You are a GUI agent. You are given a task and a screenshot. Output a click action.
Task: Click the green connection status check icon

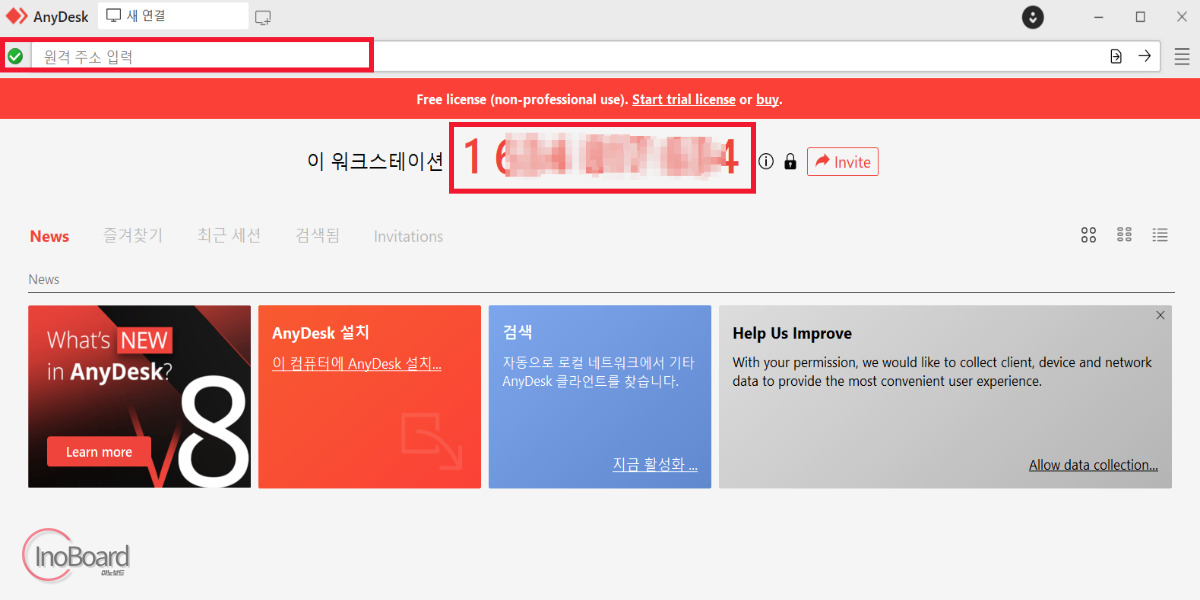point(15,56)
